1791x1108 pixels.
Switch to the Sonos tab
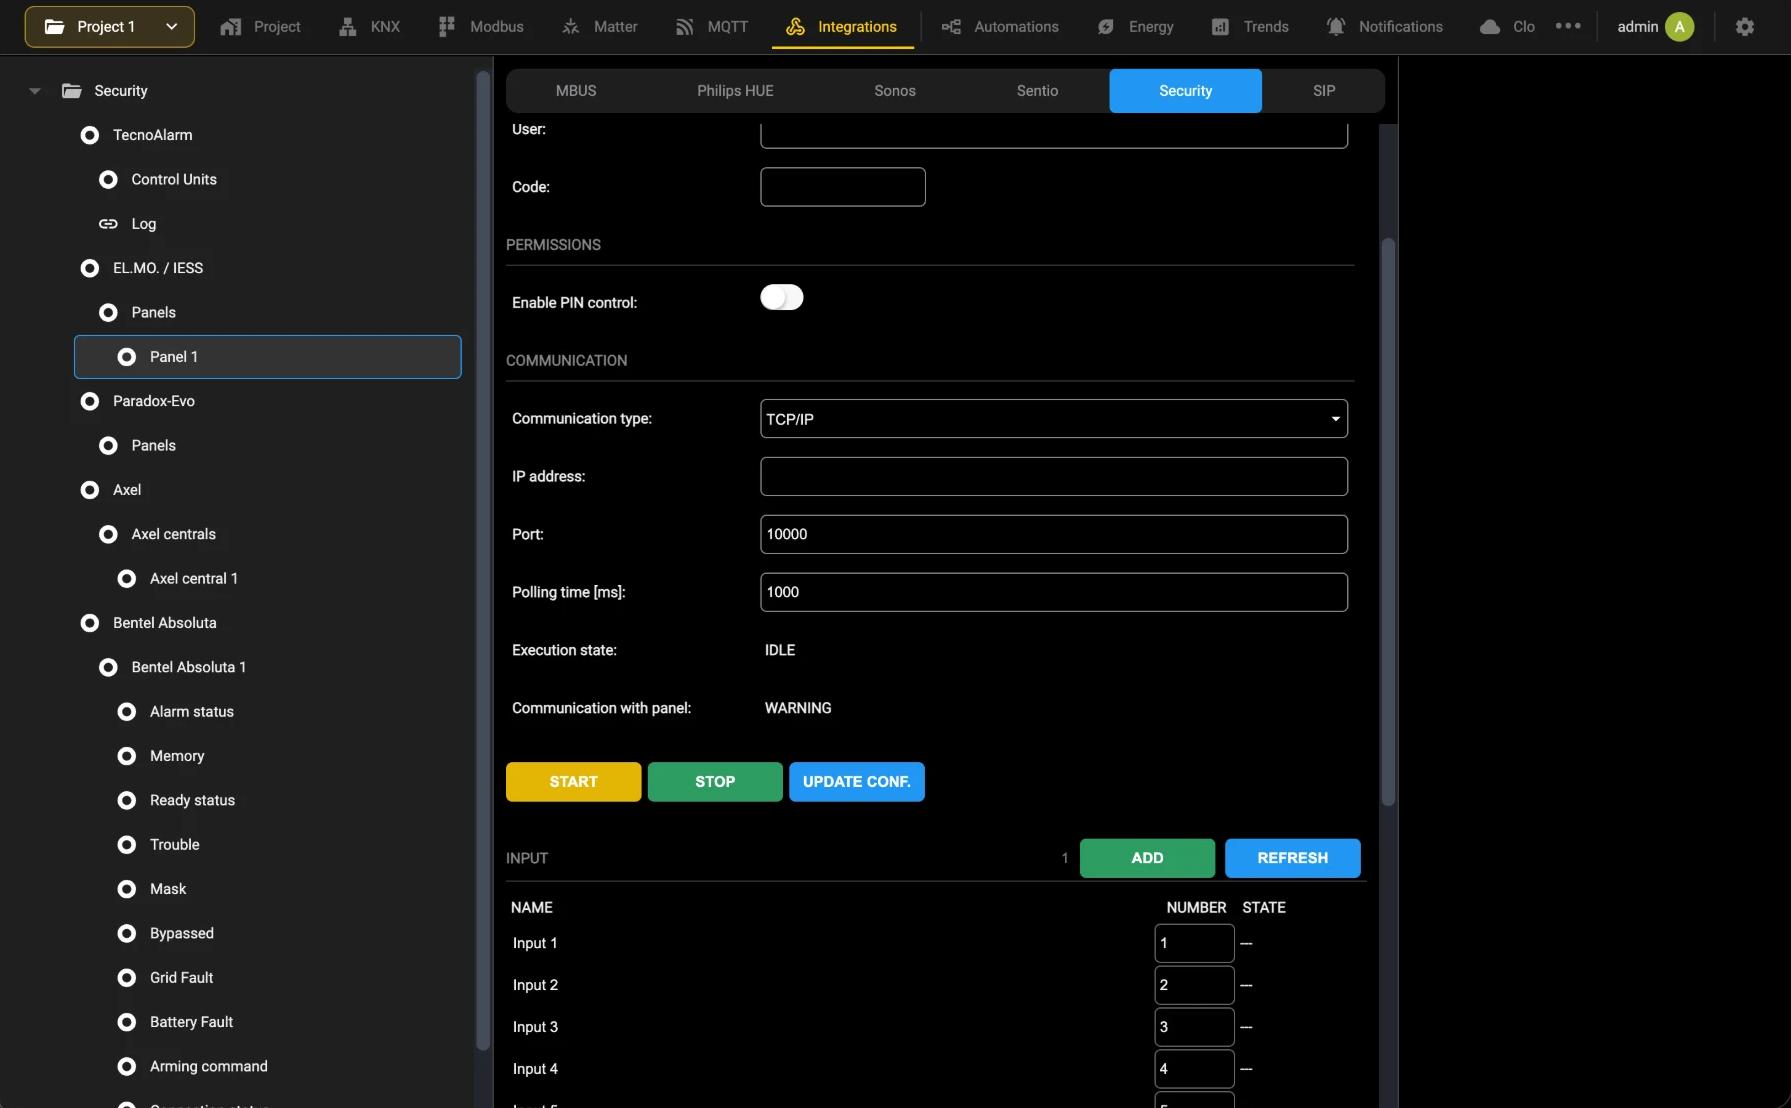click(895, 91)
